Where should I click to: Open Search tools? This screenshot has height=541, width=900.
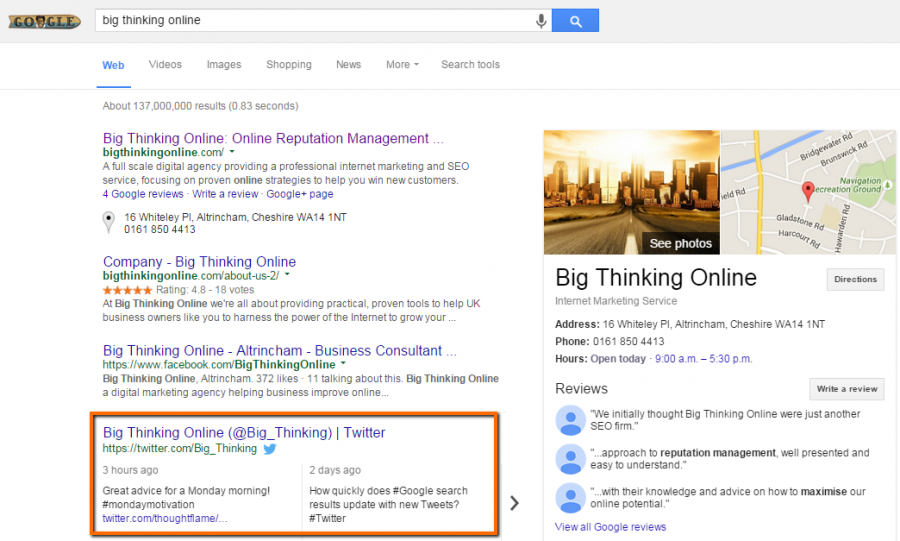pyautogui.click(x=470, y=65)
